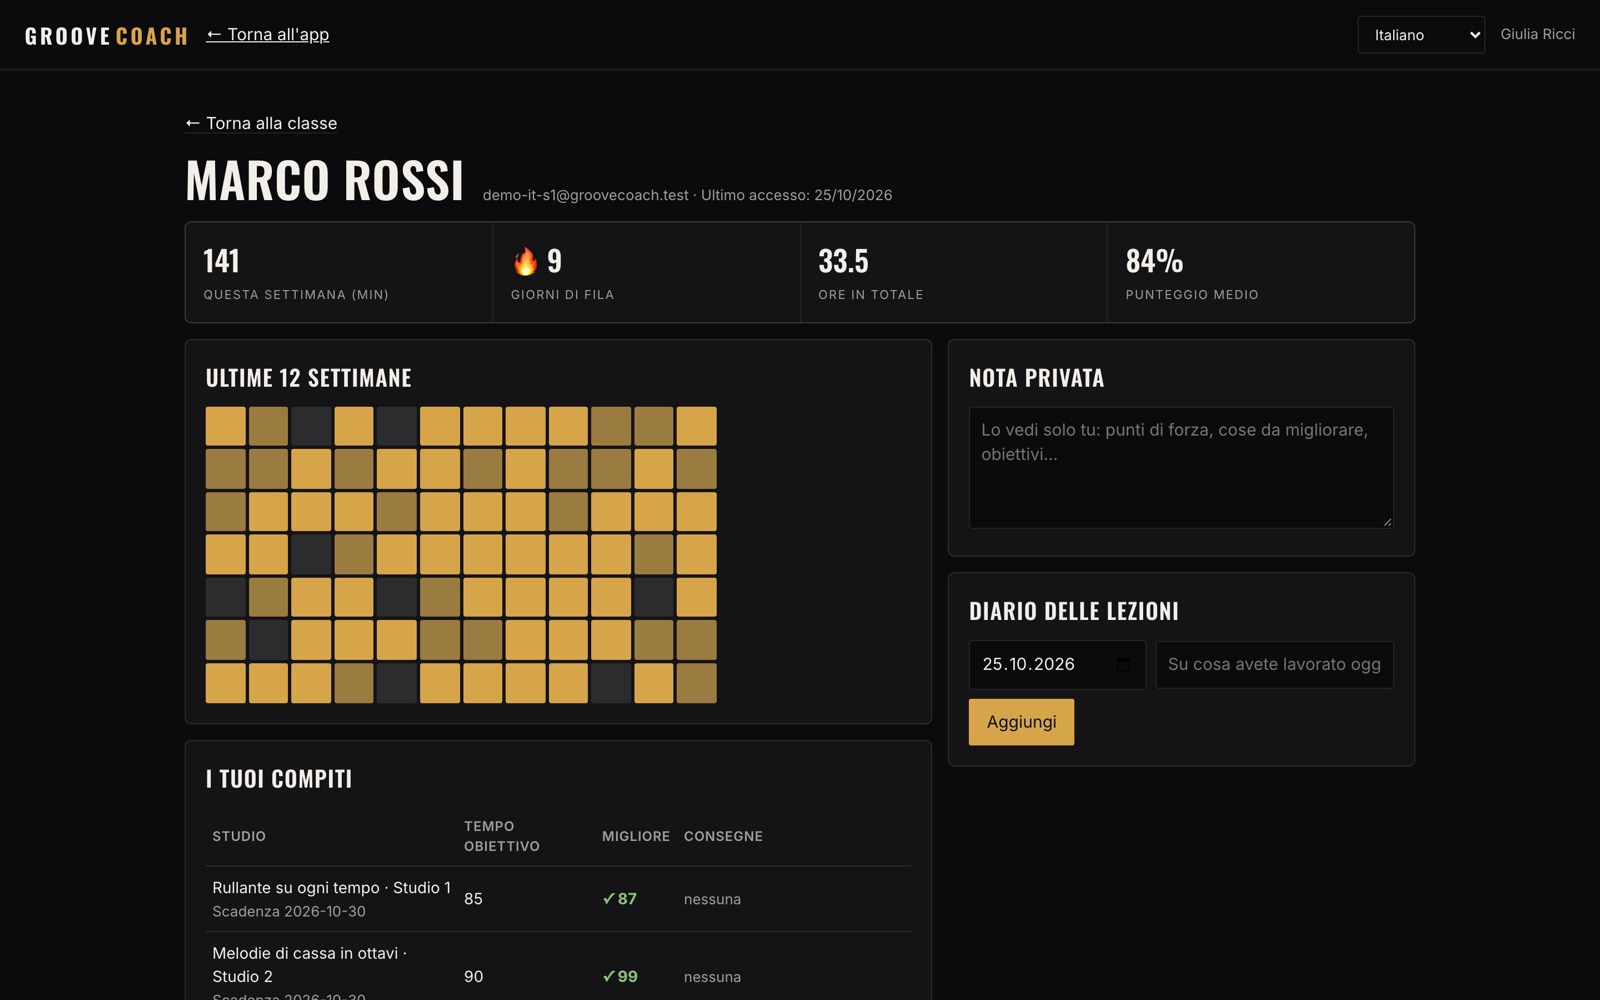Click the STUDIO column header
This screenshot has width=1600, height=1000.
tap(239, 836)
